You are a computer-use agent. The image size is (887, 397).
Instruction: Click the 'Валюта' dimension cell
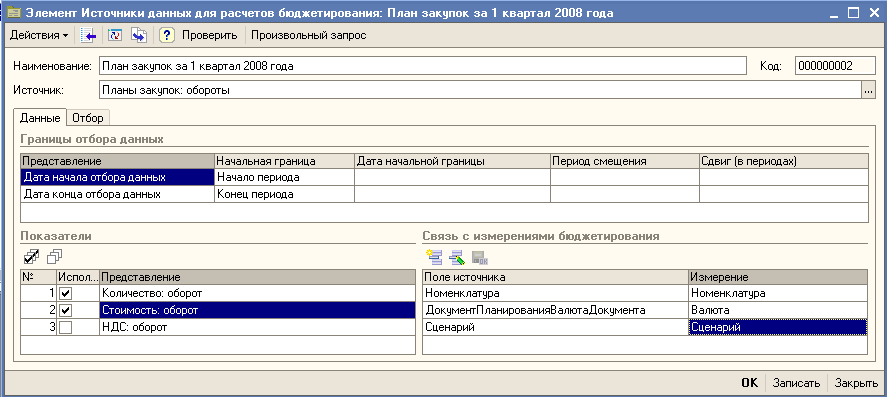tap(778, 310)
